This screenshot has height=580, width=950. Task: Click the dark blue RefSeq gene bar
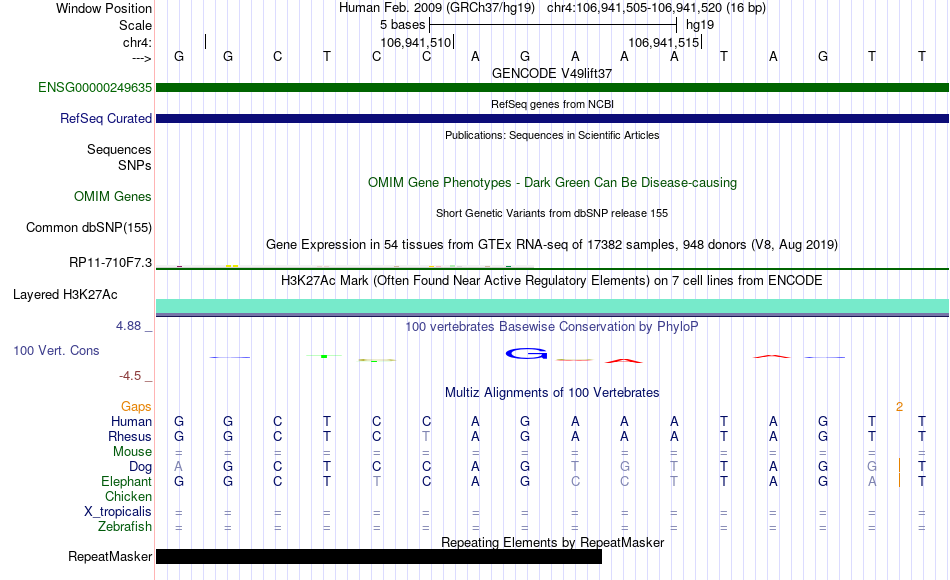pos(552,119)
